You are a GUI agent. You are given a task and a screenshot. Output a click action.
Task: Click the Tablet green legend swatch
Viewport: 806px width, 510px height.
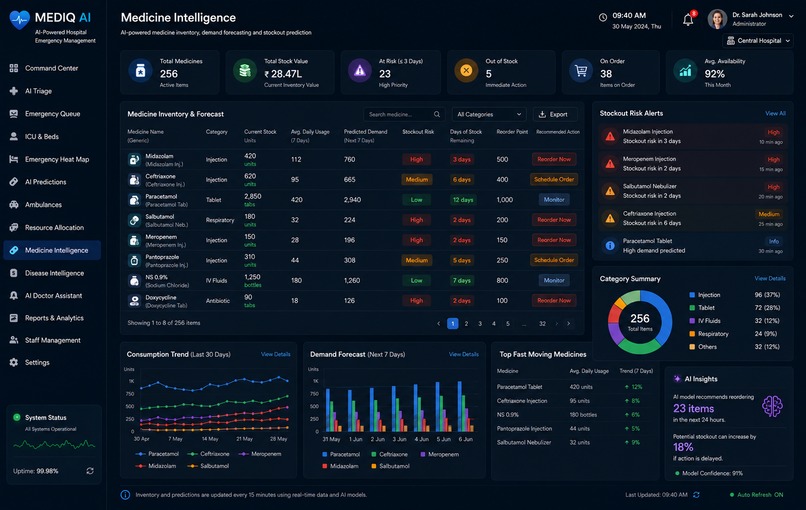(692, 308)
